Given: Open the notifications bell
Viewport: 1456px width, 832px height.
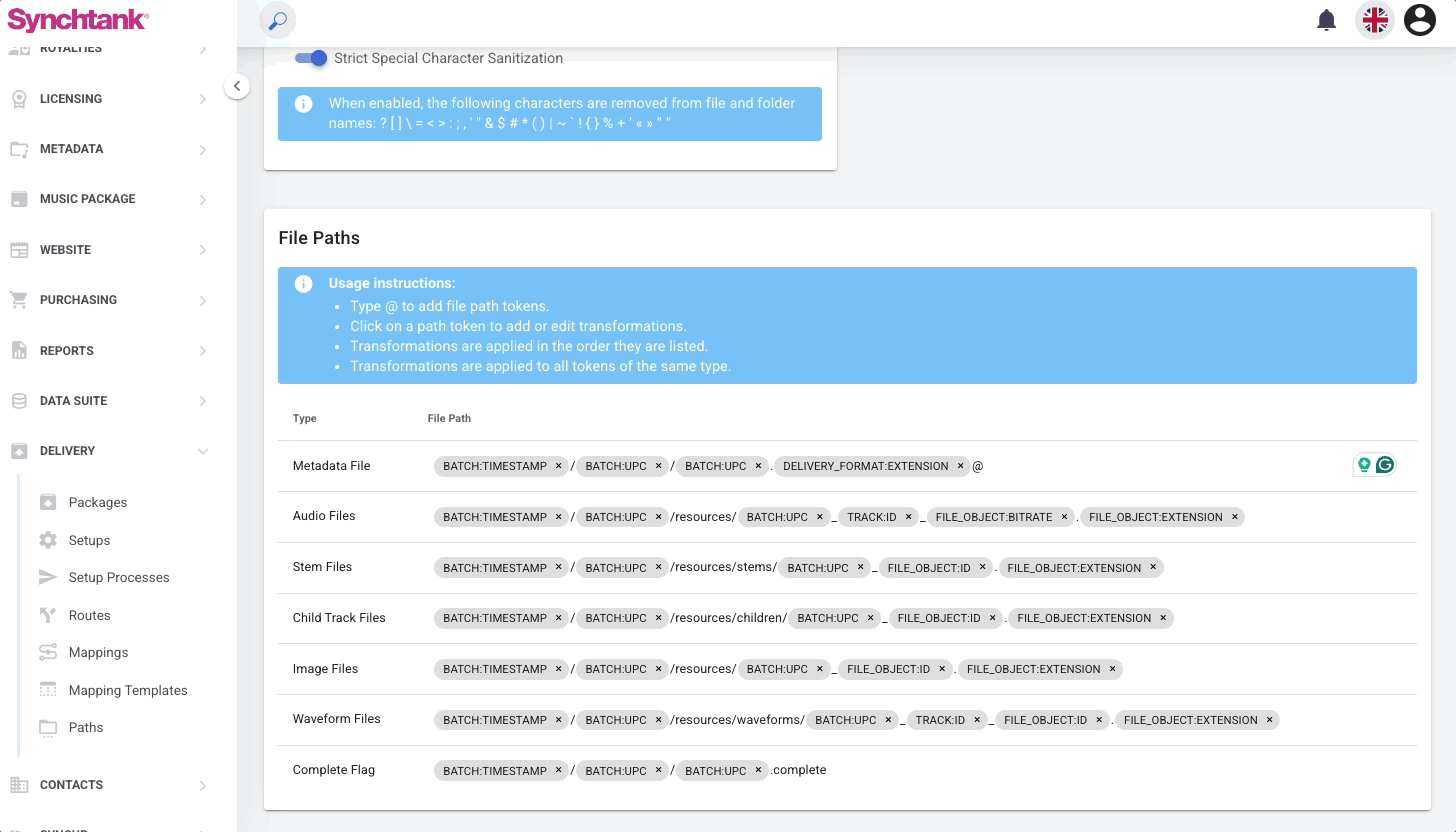Looking at the screenshot, I should (1327, 20).
